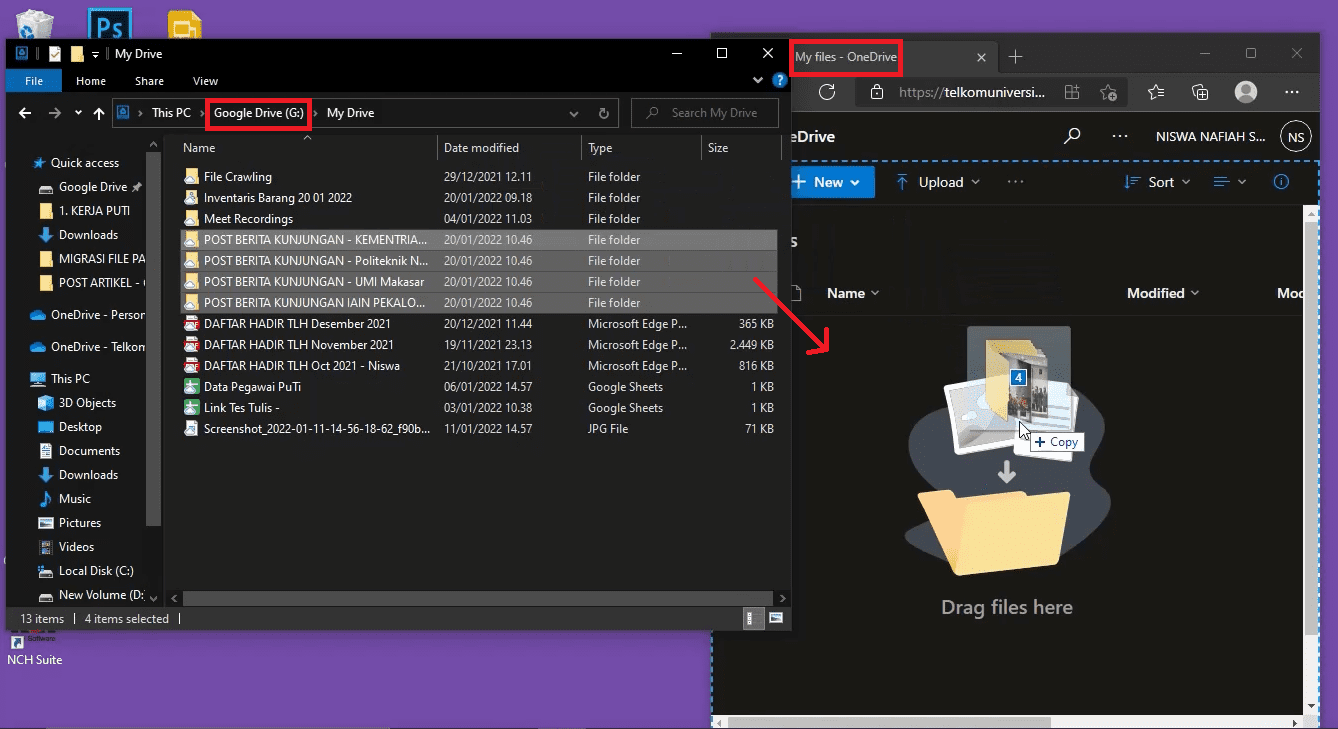Switch Explorer to large thumbnails view icon
This screenshot has width=1338, height=729.
click(x=776, y=619)
